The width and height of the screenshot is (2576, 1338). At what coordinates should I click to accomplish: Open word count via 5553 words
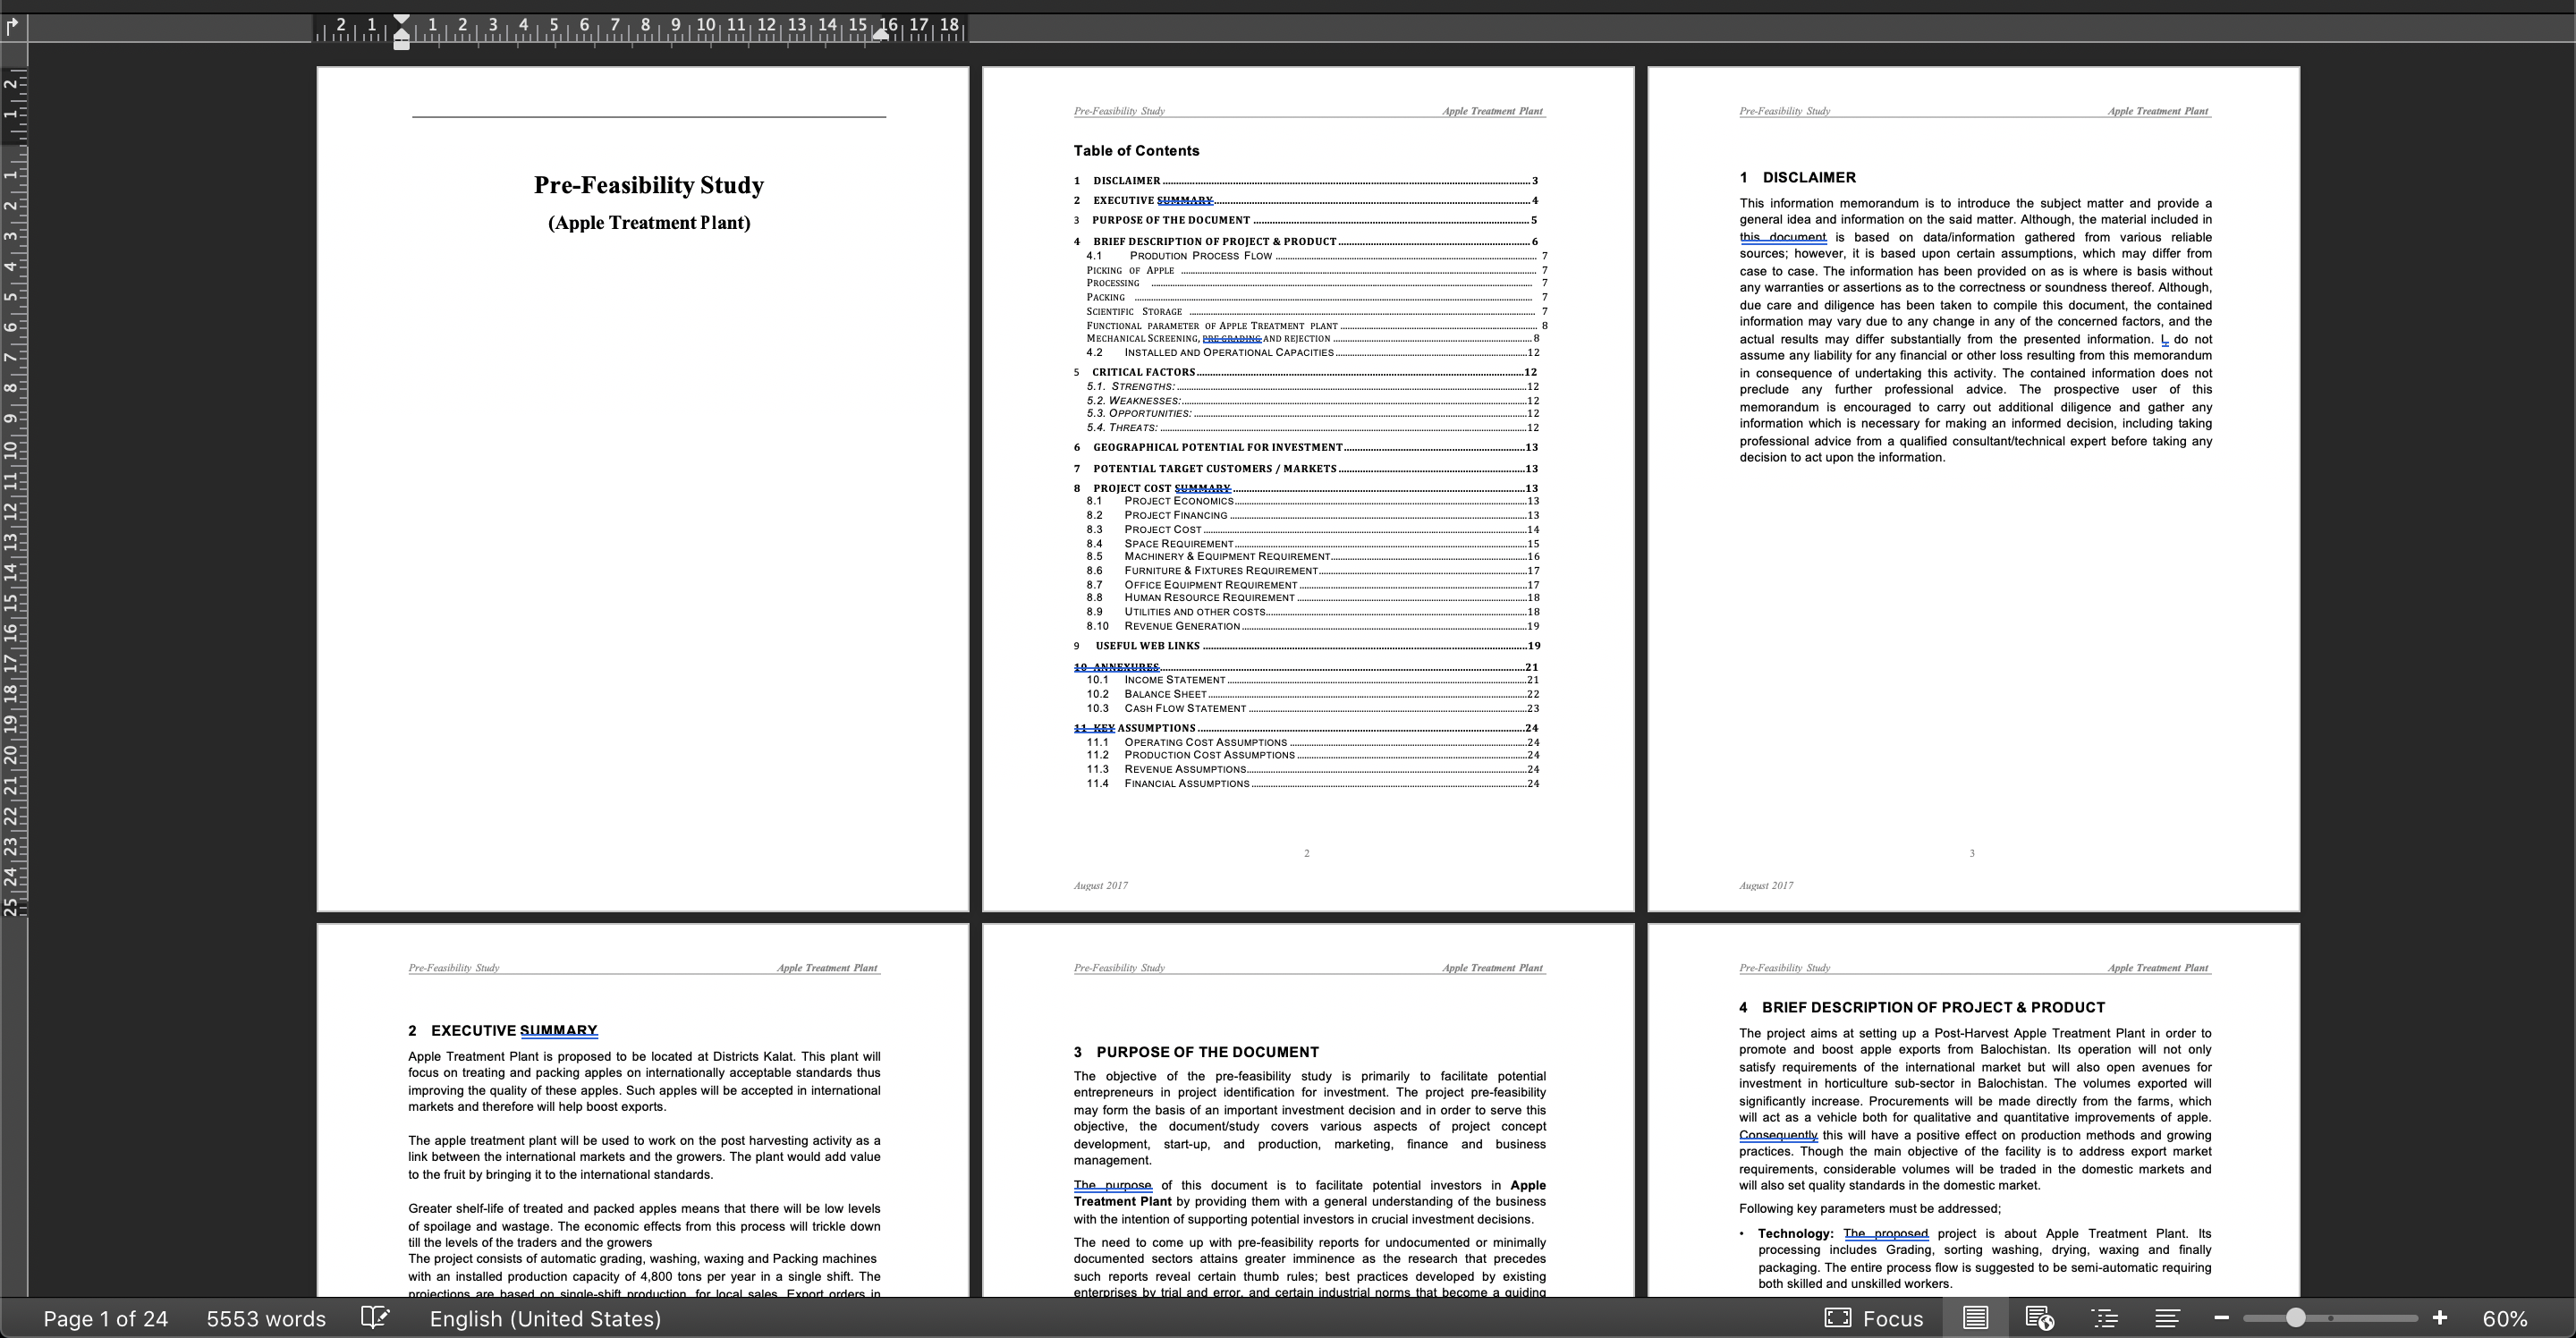[x=266, y=1318]
